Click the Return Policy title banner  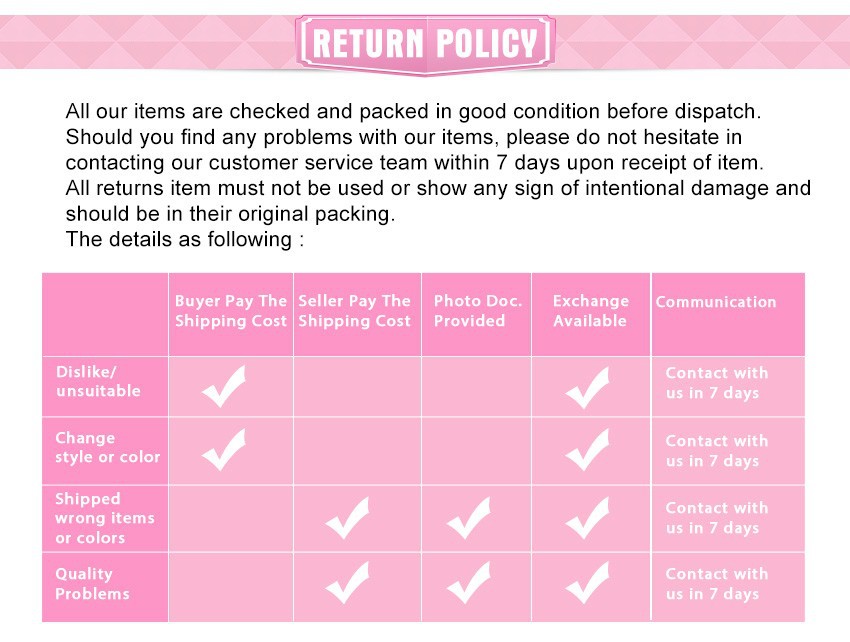[426, 44]
